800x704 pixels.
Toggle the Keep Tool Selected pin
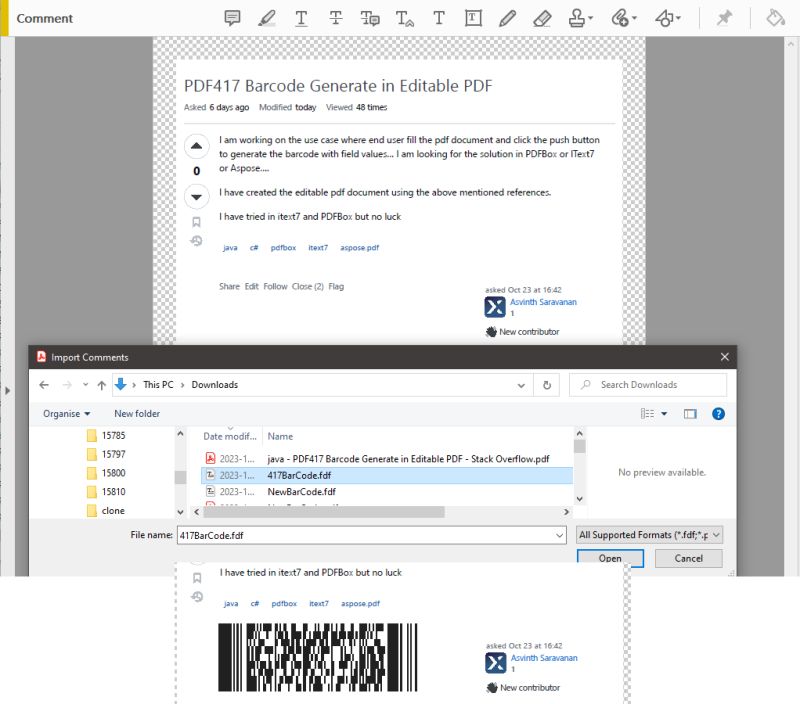point(726,17)
